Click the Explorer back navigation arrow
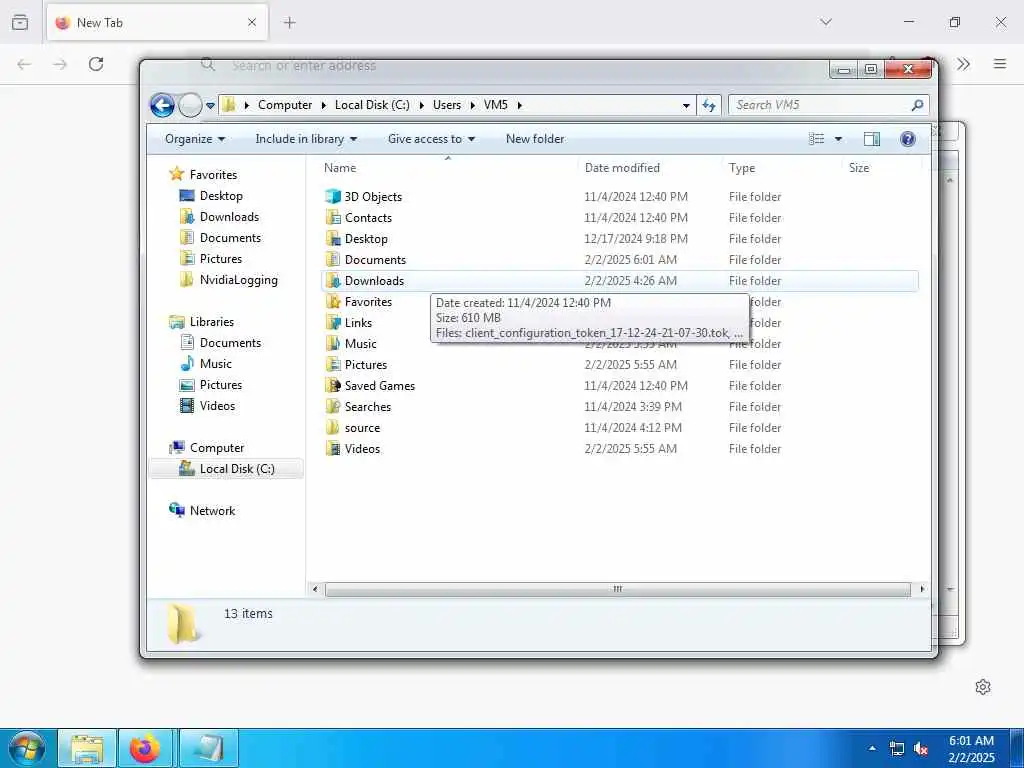Screen dimensions: 1024x768 (x=162, y=104)
